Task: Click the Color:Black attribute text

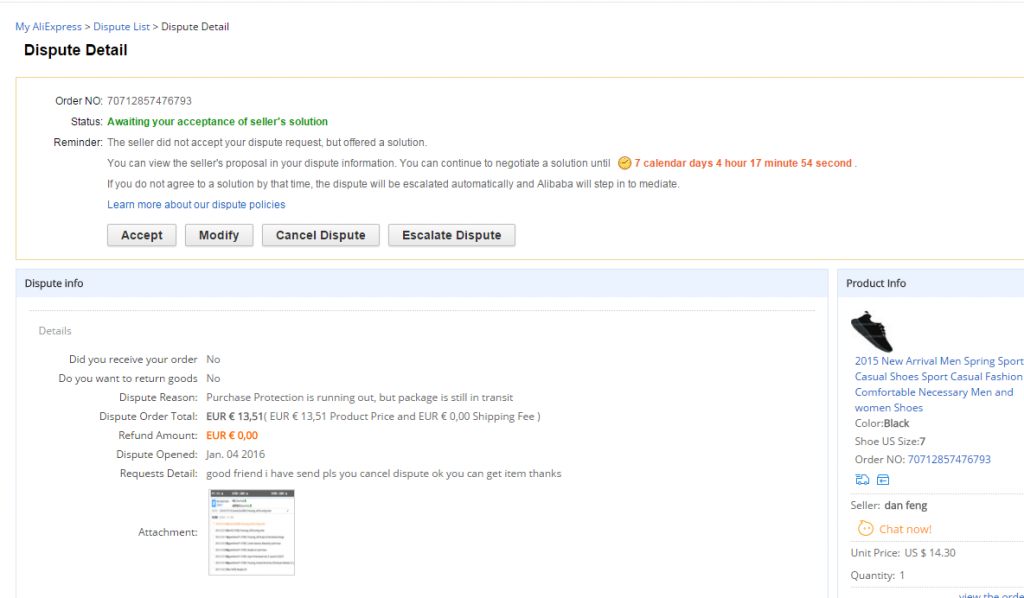Action: point(882,423)
